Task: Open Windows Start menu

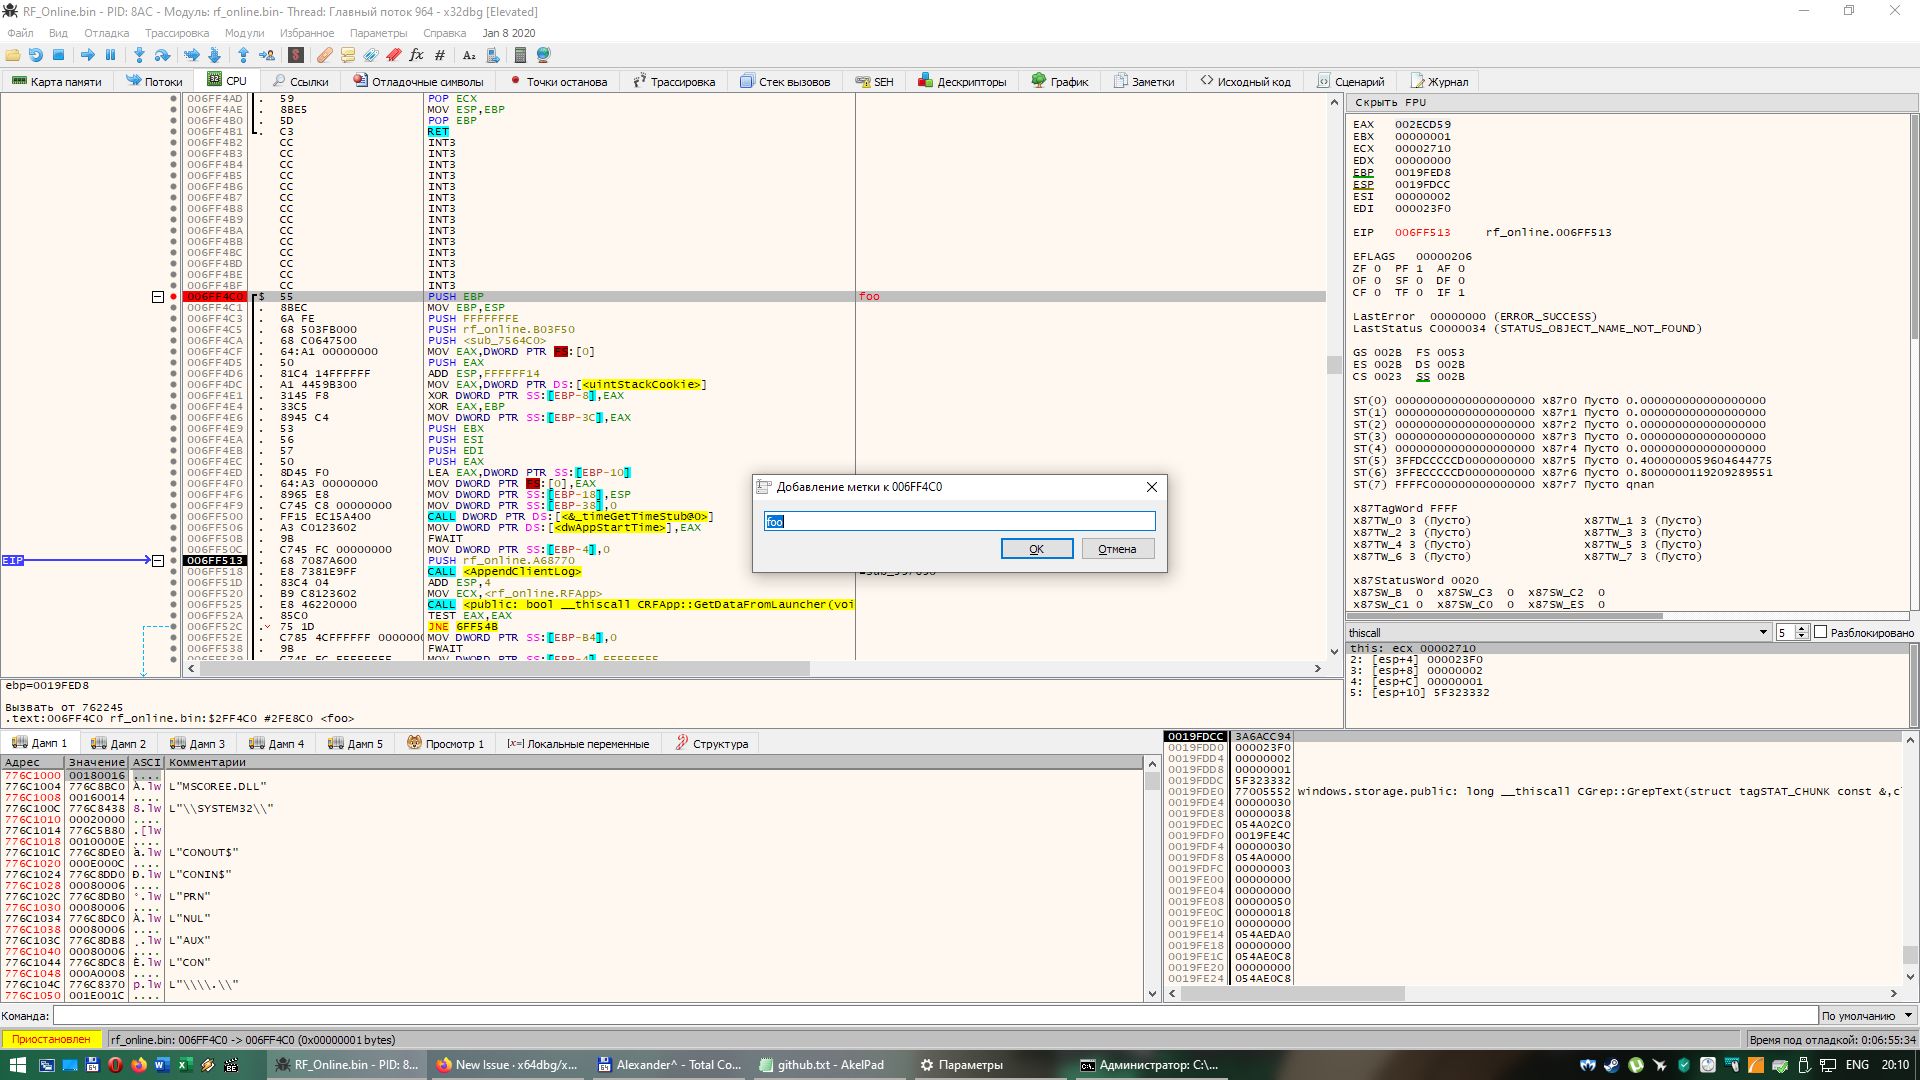Action: click(x=17, y=1065)
